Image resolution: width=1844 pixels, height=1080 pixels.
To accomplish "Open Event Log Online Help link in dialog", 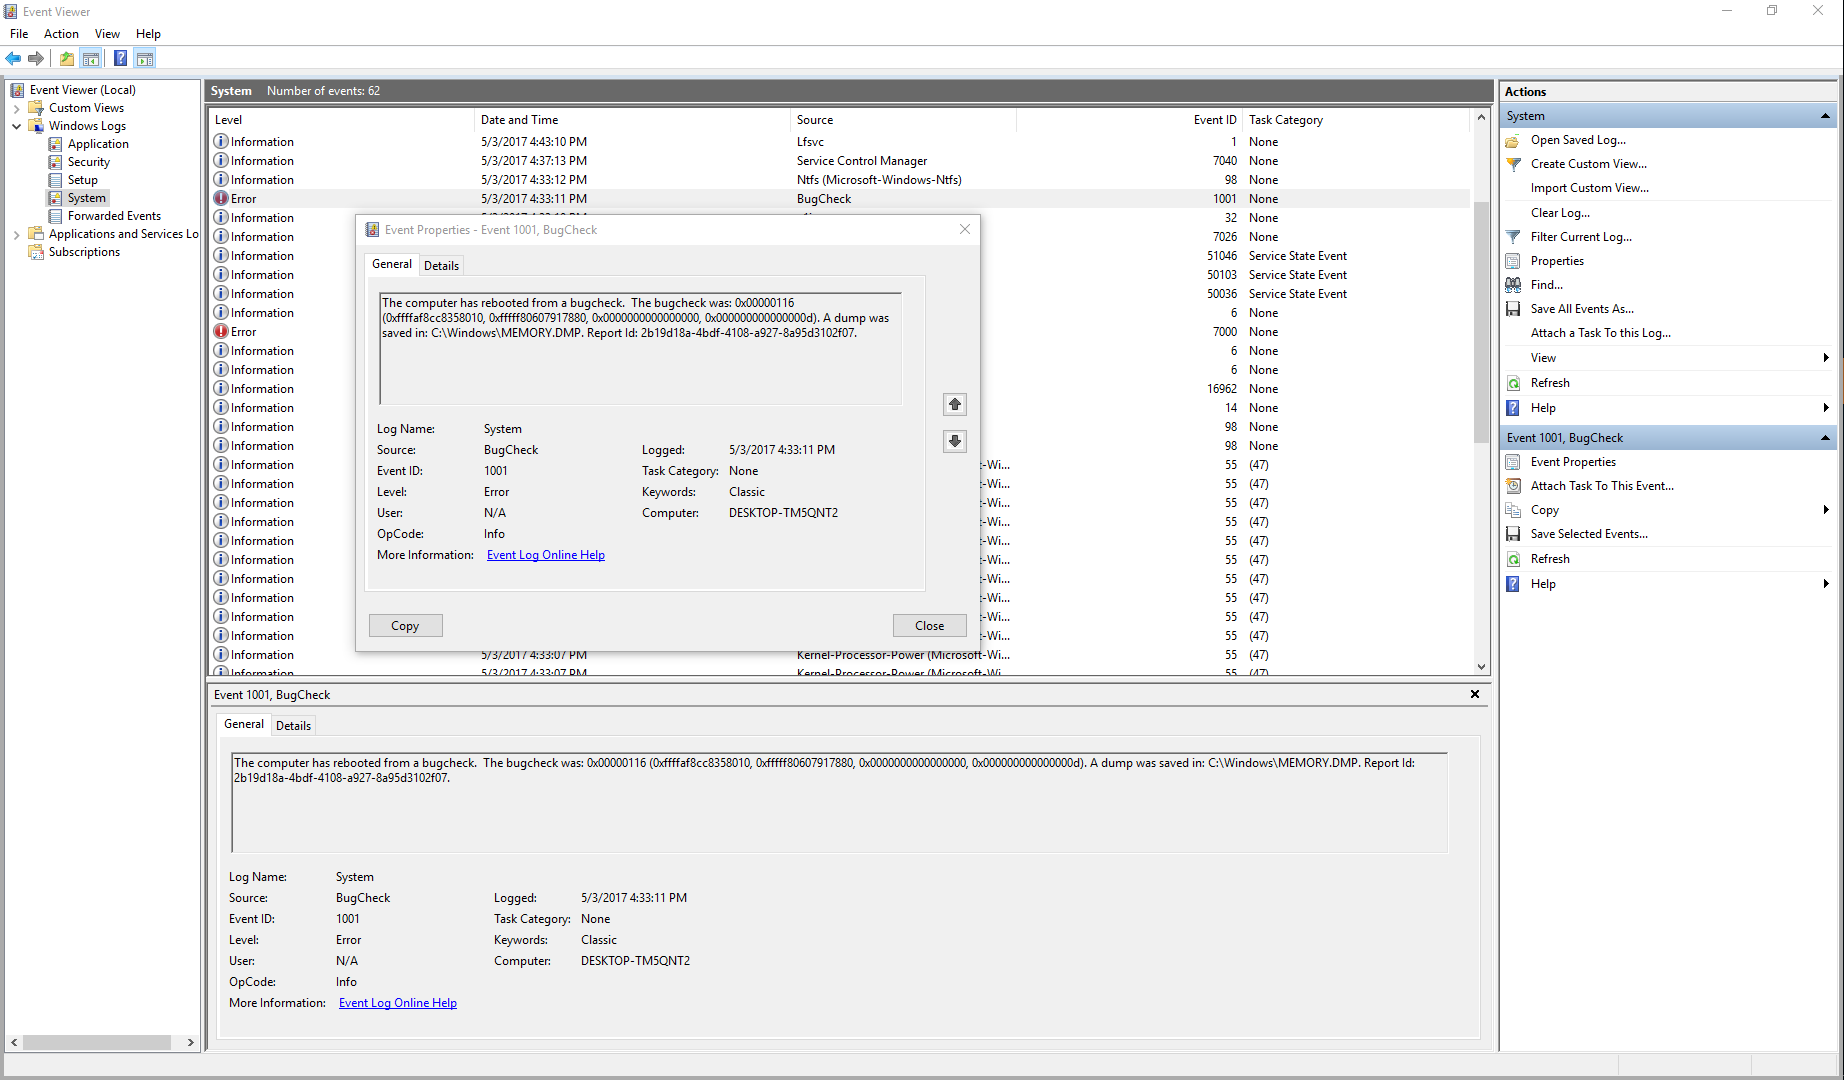I will pos(546,555).
